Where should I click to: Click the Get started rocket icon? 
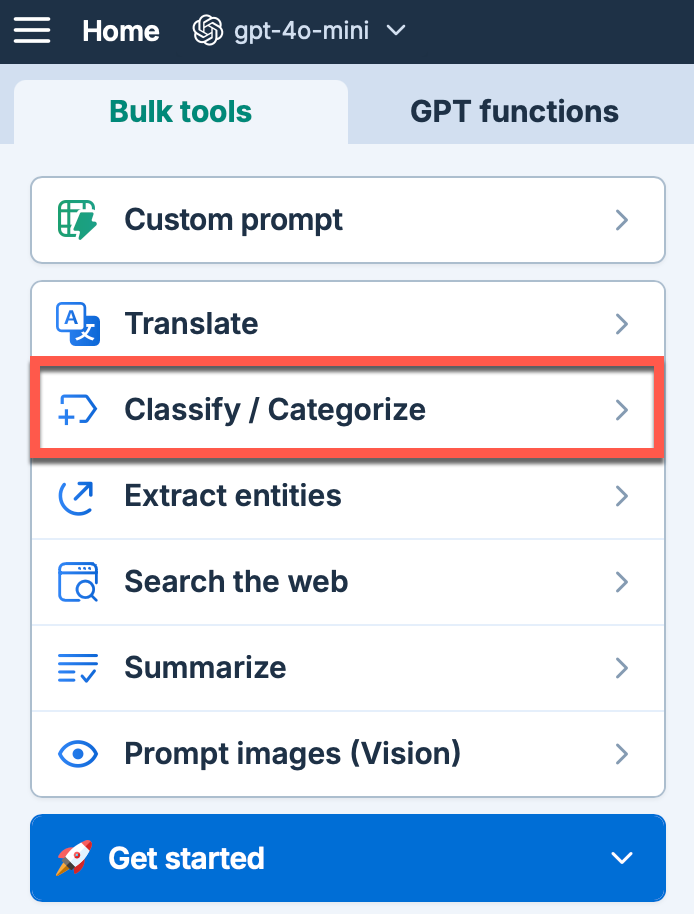[x=76, y=858]
